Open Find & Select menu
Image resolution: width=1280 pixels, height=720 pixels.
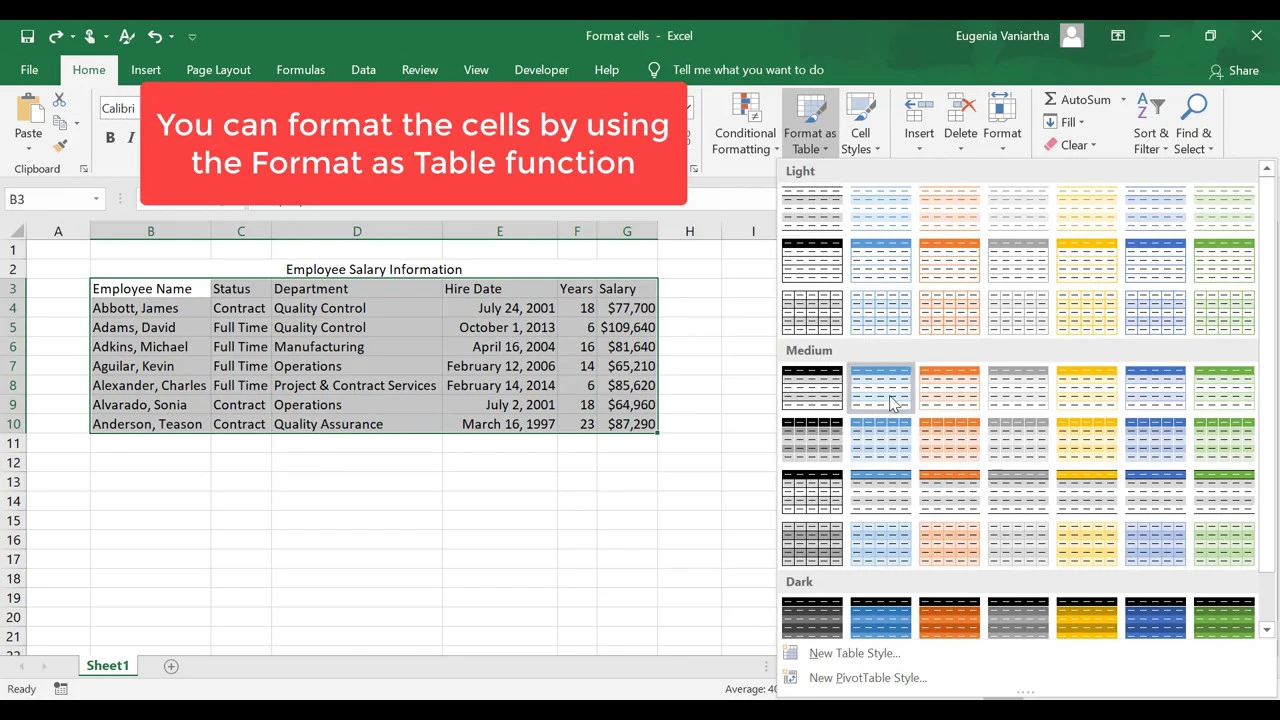pos(1193,124)
